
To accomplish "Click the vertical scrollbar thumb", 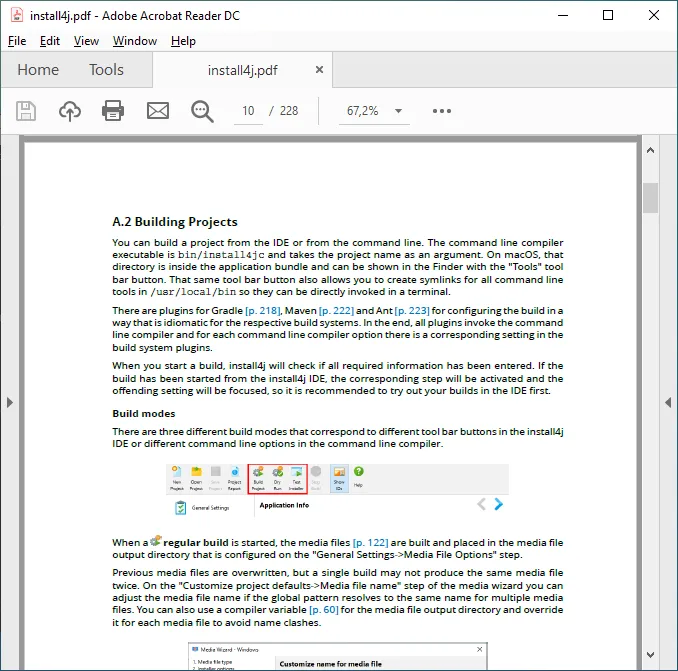I will coord(650,198).
